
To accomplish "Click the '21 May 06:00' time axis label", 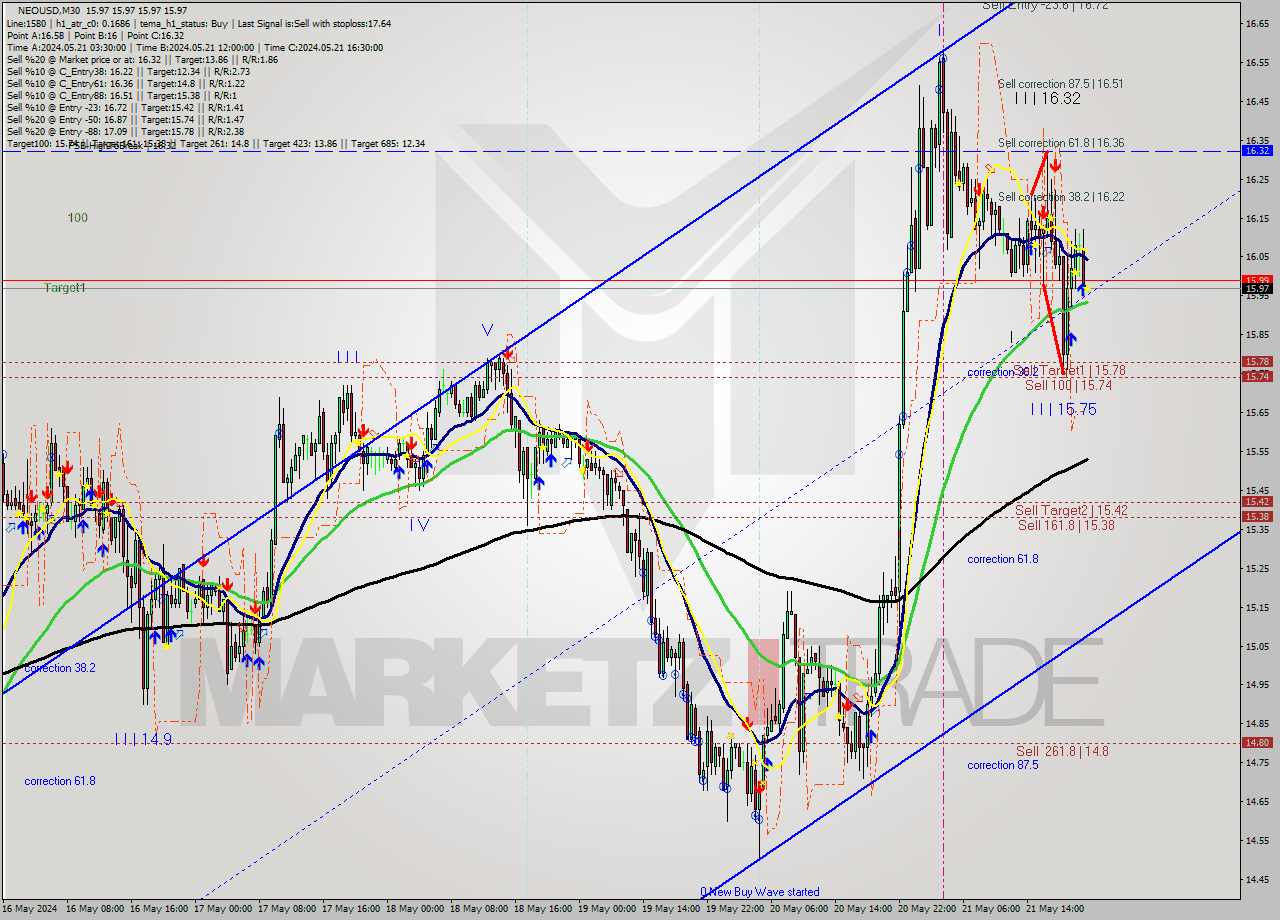I will point(991,909).
